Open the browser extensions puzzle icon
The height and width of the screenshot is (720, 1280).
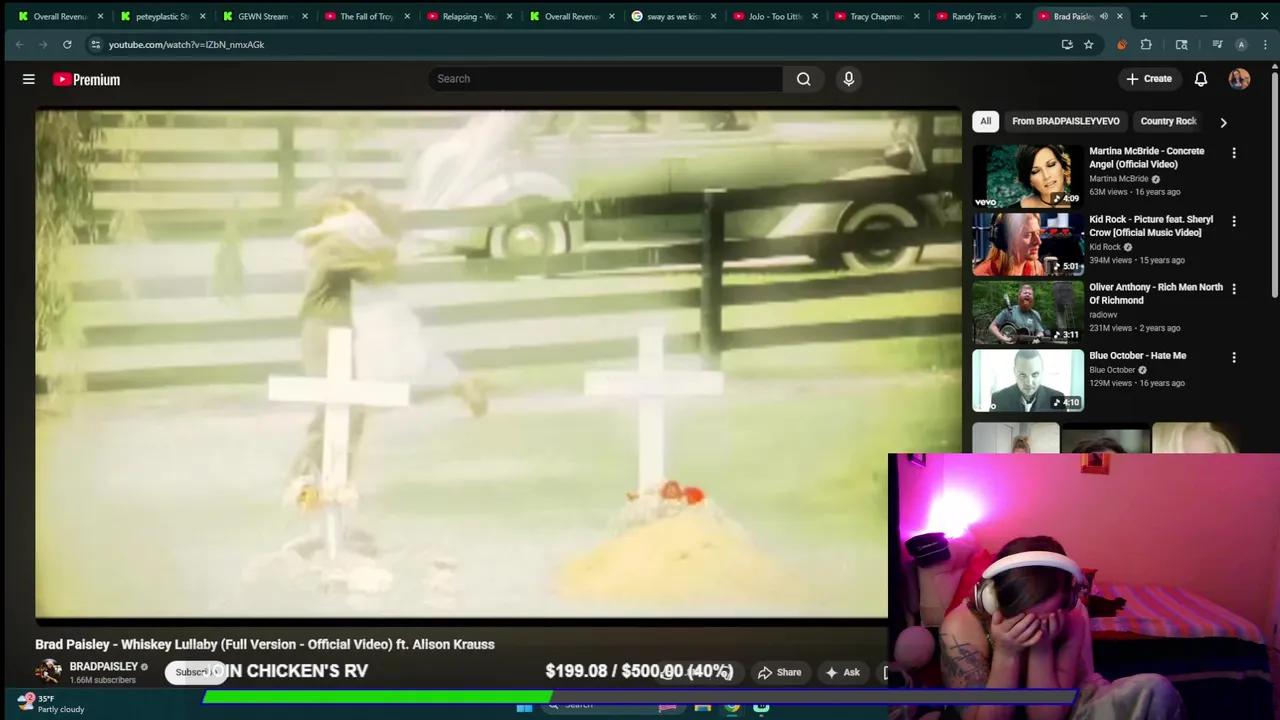point(1146,44)
